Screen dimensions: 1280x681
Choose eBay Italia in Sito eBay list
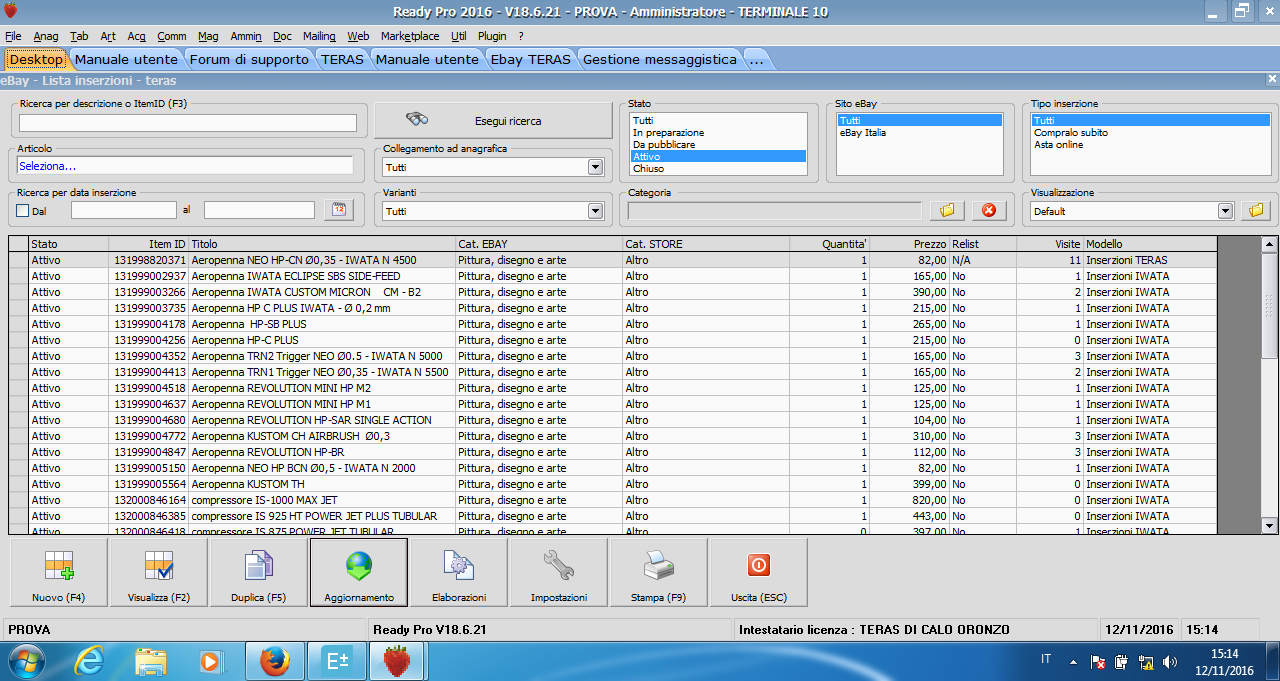point(919,133)
